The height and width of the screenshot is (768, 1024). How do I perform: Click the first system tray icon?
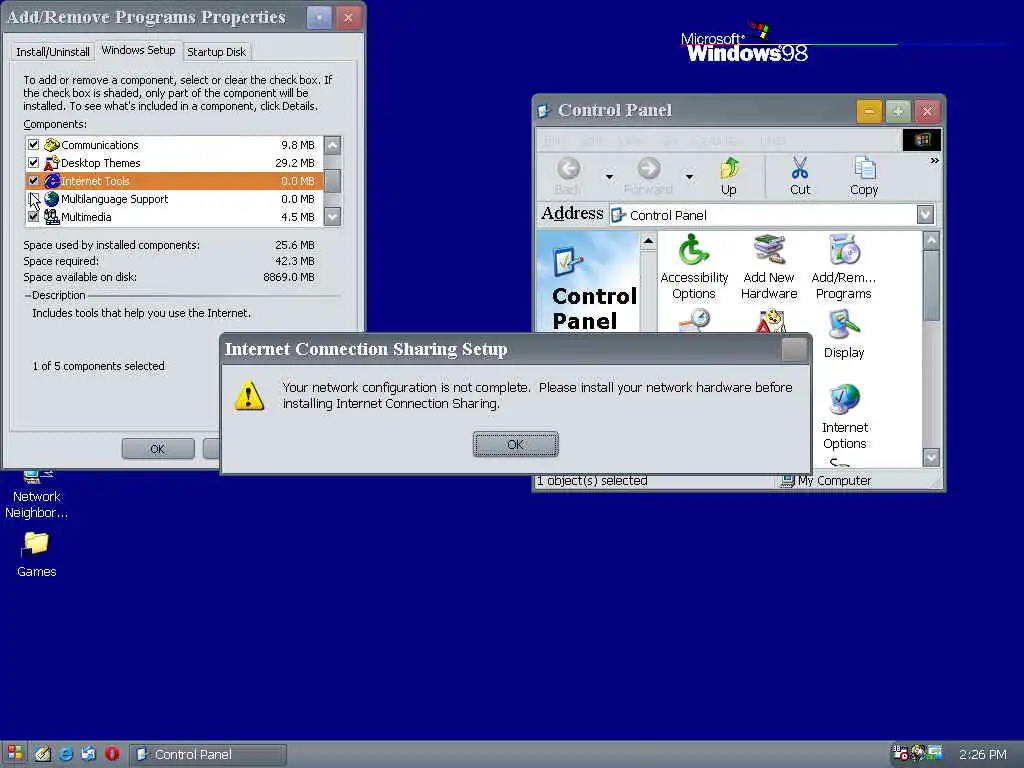900,753
